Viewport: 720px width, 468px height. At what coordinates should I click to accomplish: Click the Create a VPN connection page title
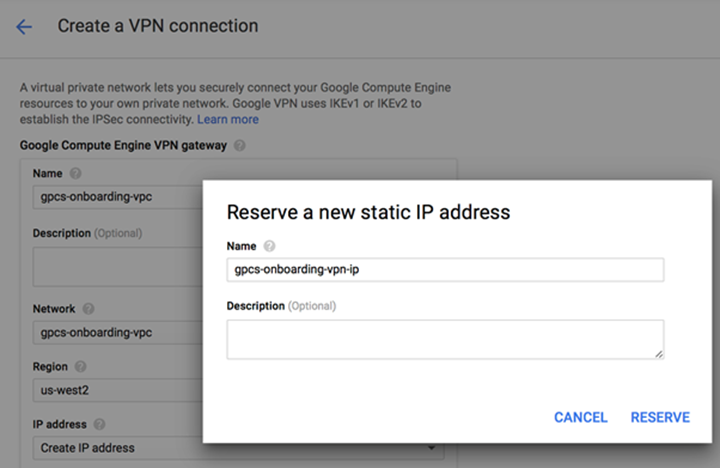coord(158,26)
